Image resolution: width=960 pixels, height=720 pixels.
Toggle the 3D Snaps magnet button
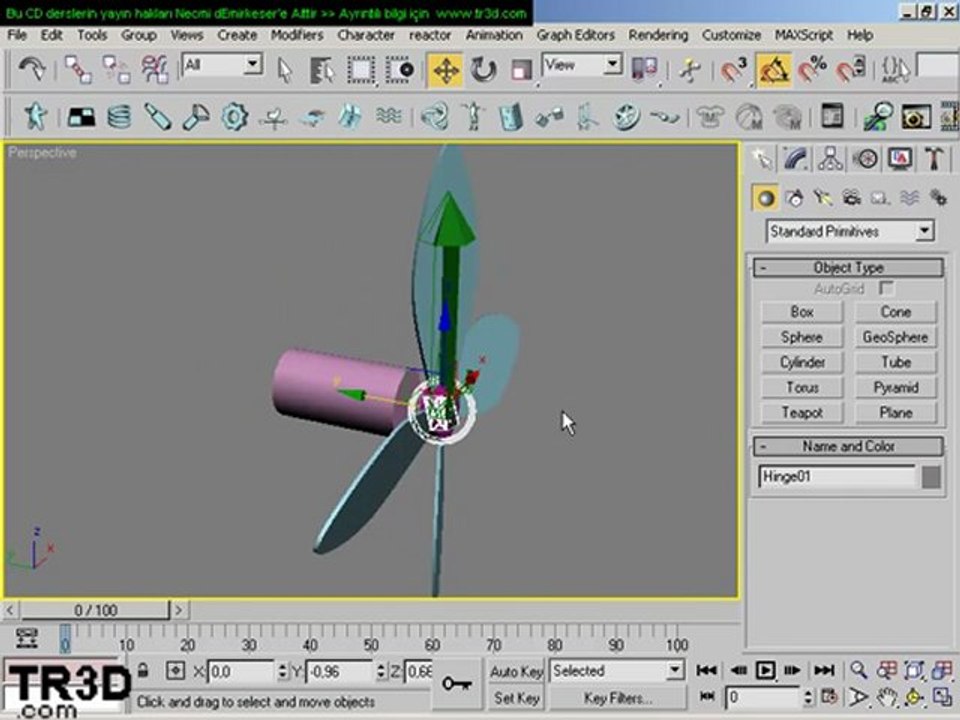(x=733, y=70)
